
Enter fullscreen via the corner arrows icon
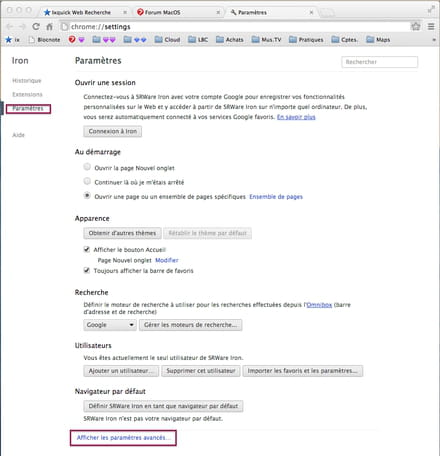click(431, 9)
